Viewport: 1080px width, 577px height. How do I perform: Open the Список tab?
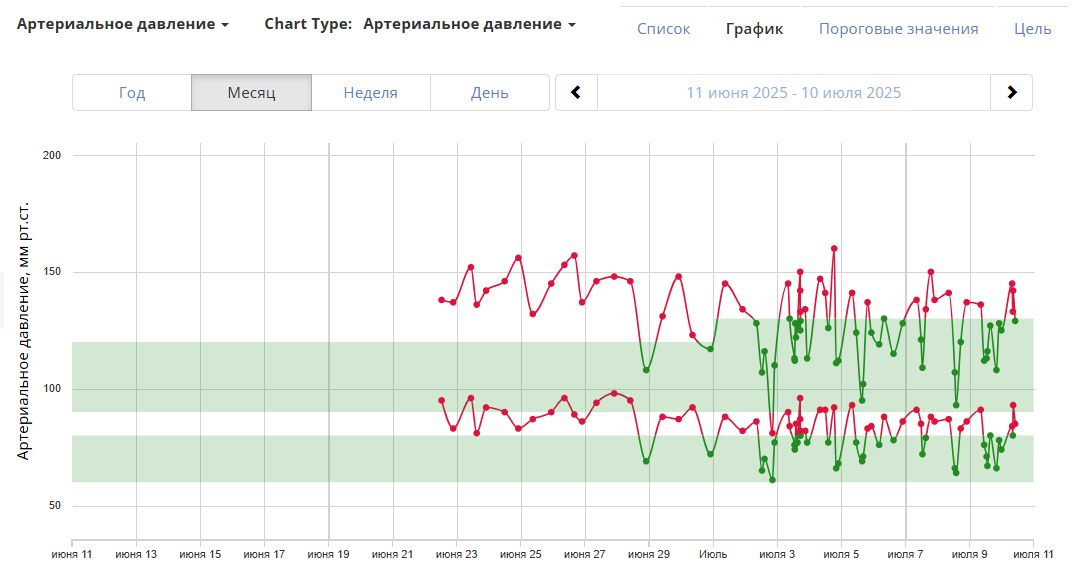[x=663, y=29]
